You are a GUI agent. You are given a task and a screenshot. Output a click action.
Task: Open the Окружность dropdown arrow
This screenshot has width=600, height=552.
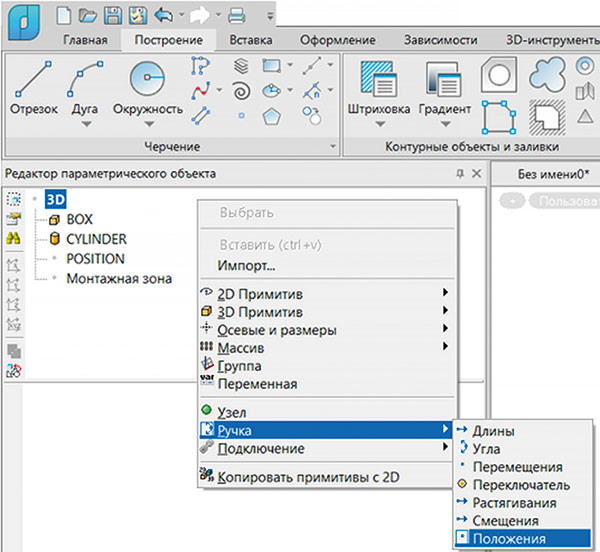(x=149, y=124)
